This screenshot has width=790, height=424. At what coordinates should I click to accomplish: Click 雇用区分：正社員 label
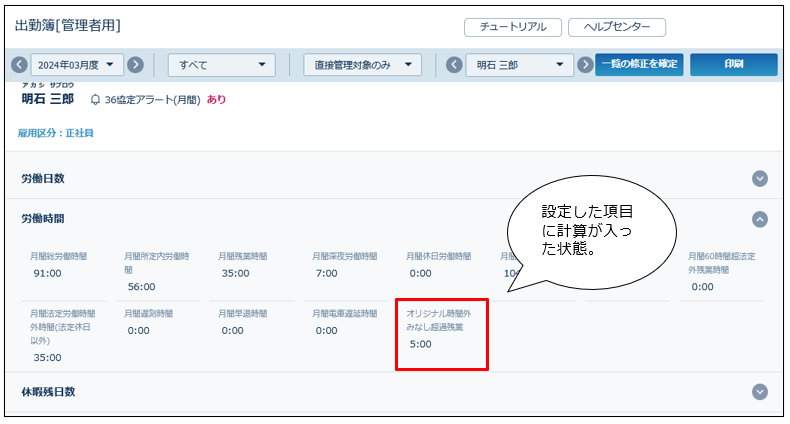click(x=55, y=133)
